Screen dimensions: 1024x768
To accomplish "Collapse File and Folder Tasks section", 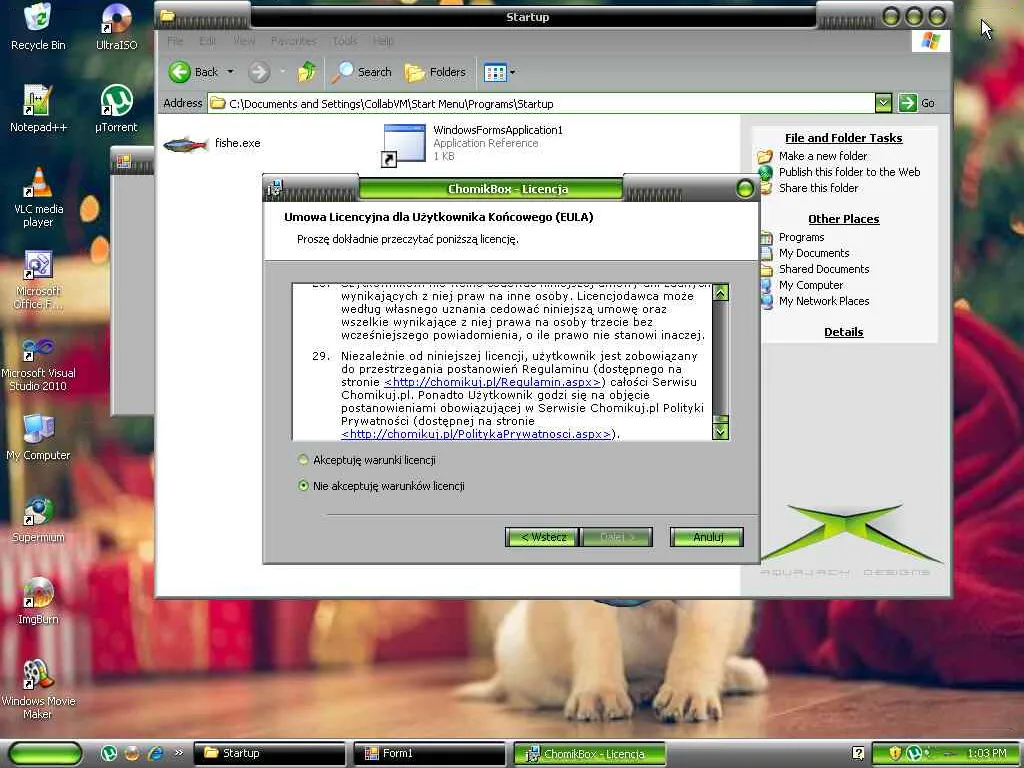I will (x=843, y=138).
